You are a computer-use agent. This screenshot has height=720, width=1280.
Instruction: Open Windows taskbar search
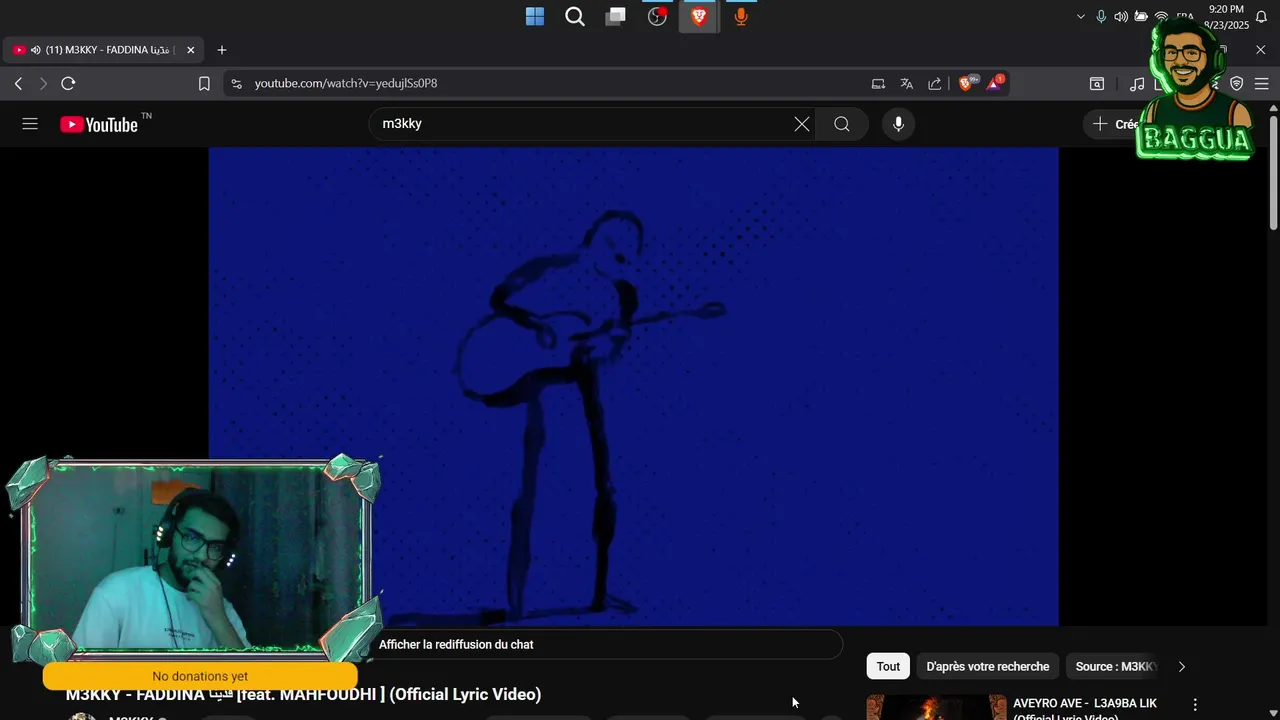click(x=575, y=16)
